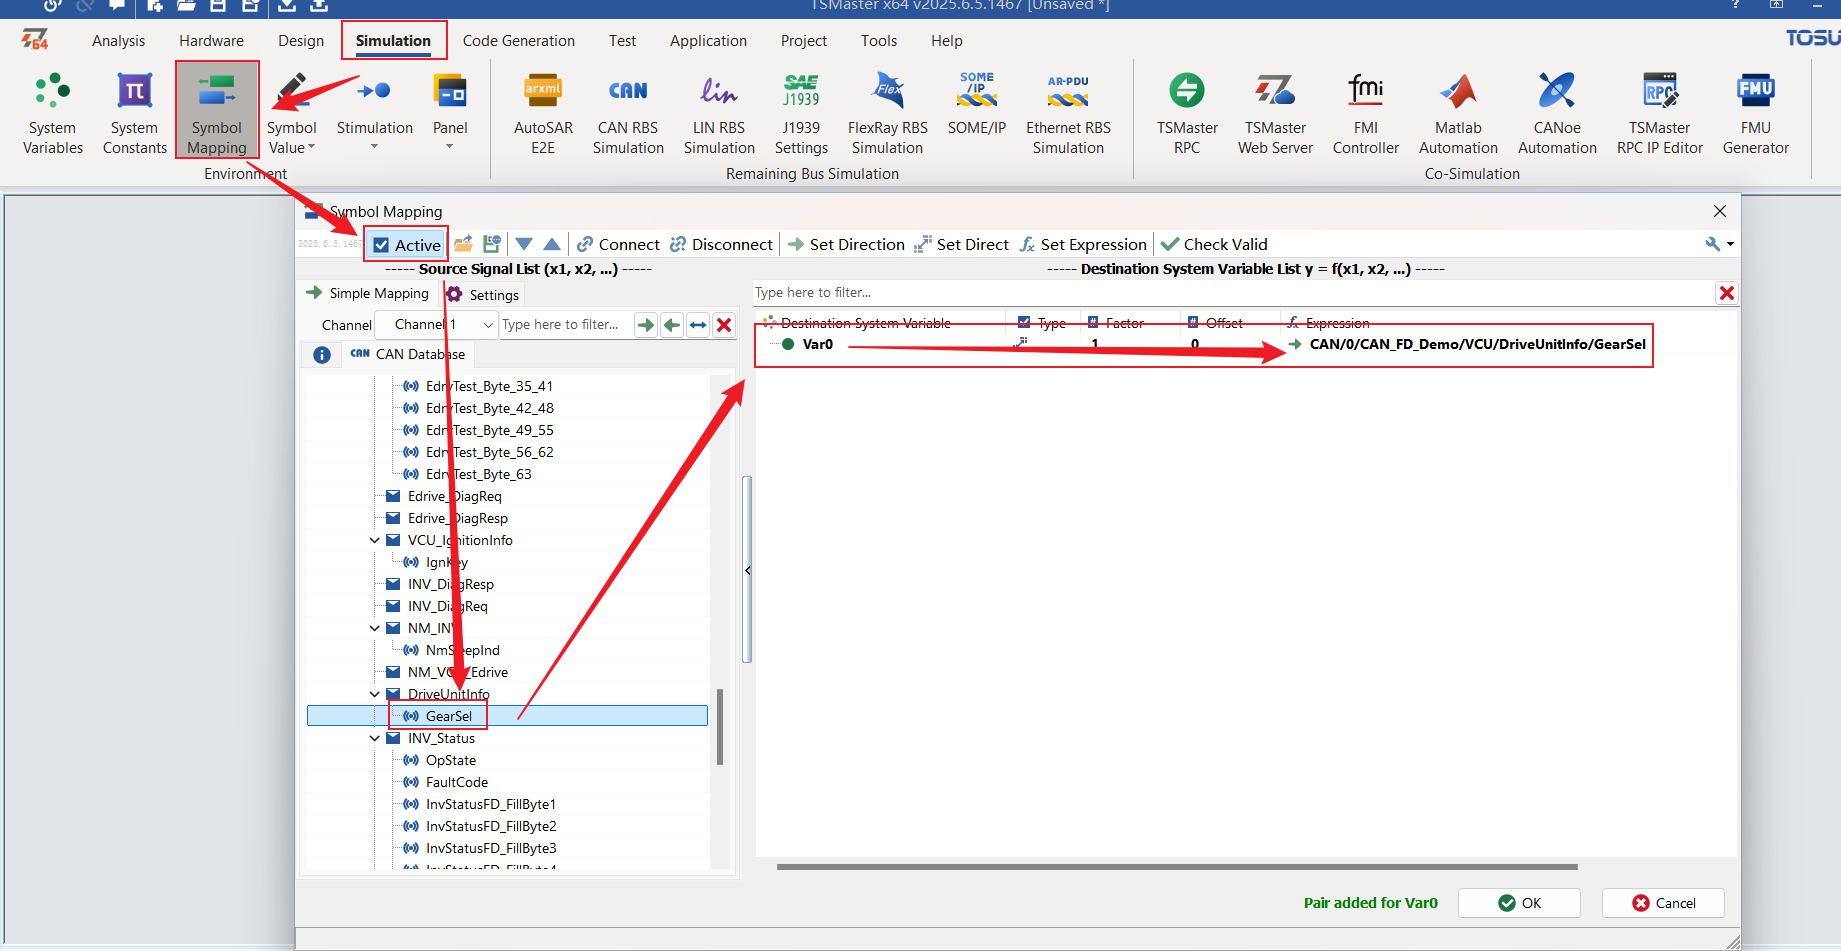Image resolution: width=1841 pixels, height=951 pixels.
Task: Open TSMaster RPC IP Editor
Action: tap(1660, 112)
